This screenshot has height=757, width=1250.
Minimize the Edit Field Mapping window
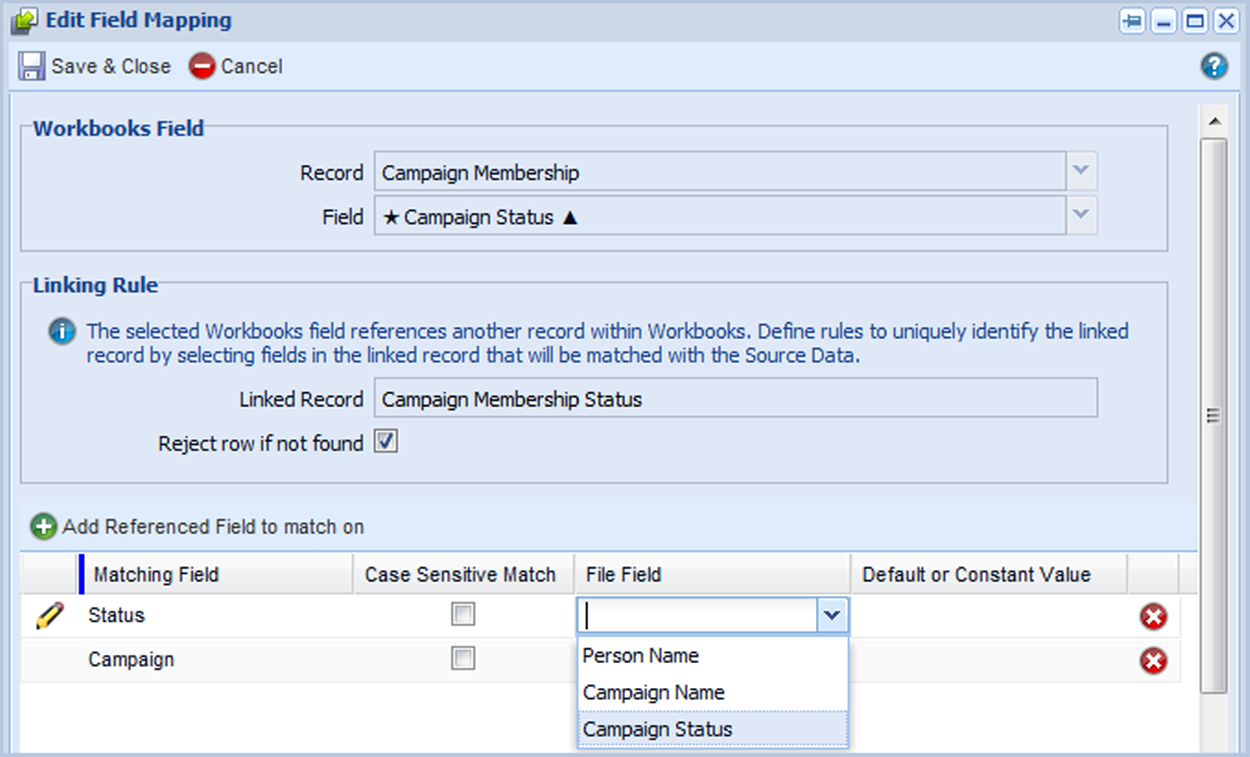[1163, 21]
